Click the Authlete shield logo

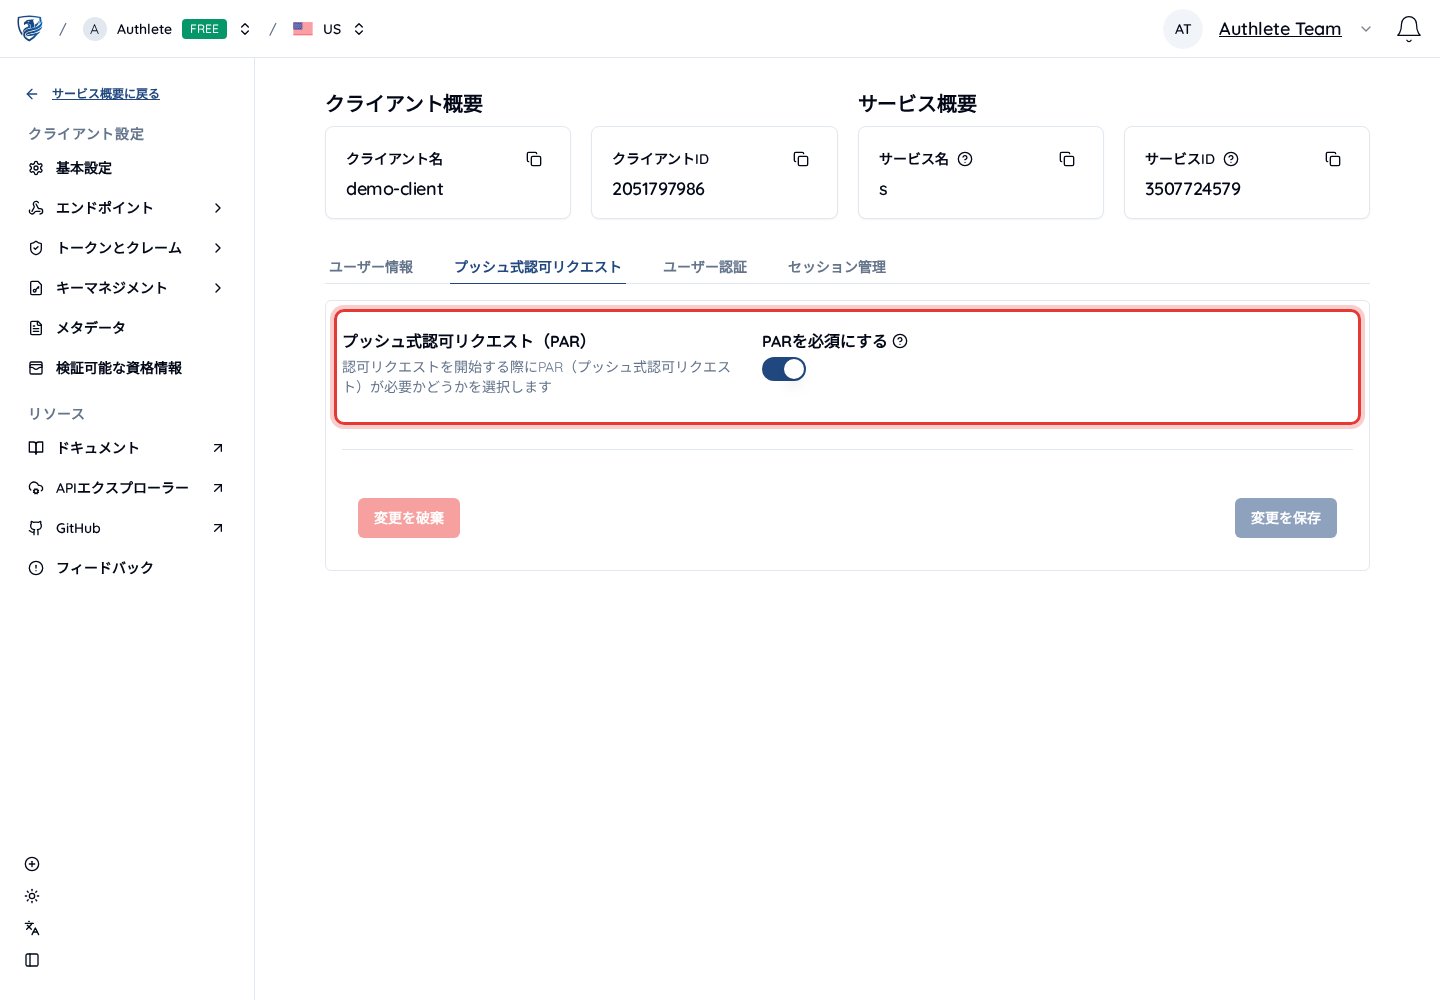click(x=30, y=28)
